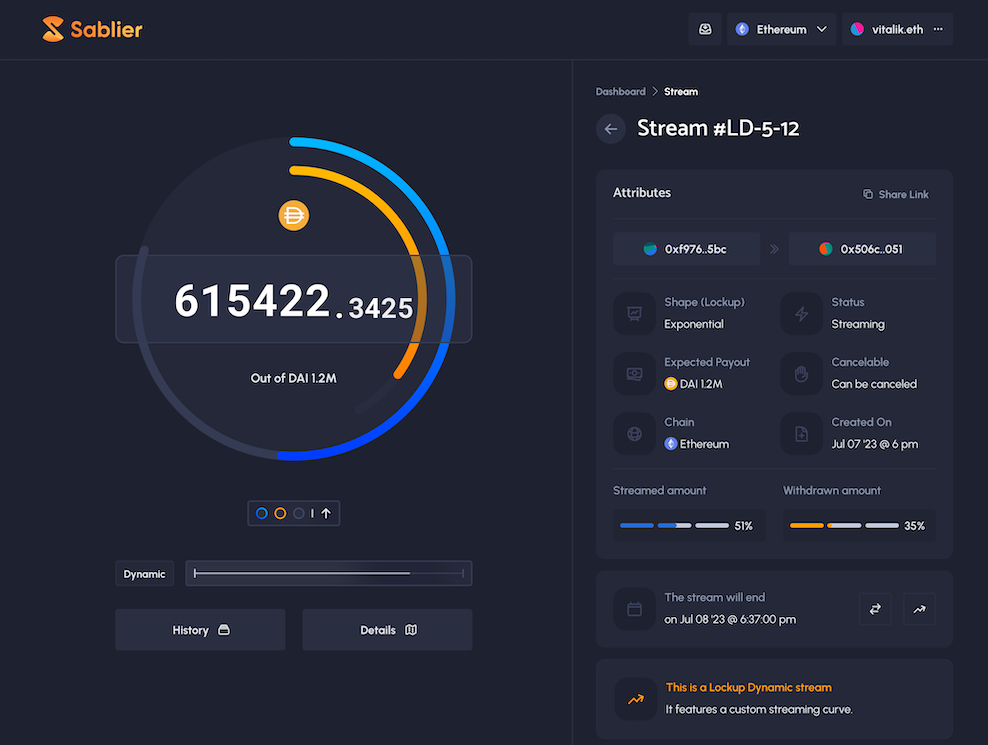Click the Exponential shape value
The image size is (988, 745).
tap(694, 324)
